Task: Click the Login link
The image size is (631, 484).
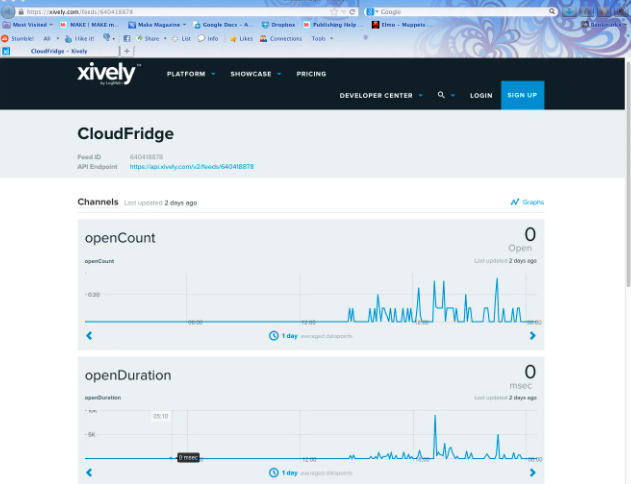Action: 481,95
